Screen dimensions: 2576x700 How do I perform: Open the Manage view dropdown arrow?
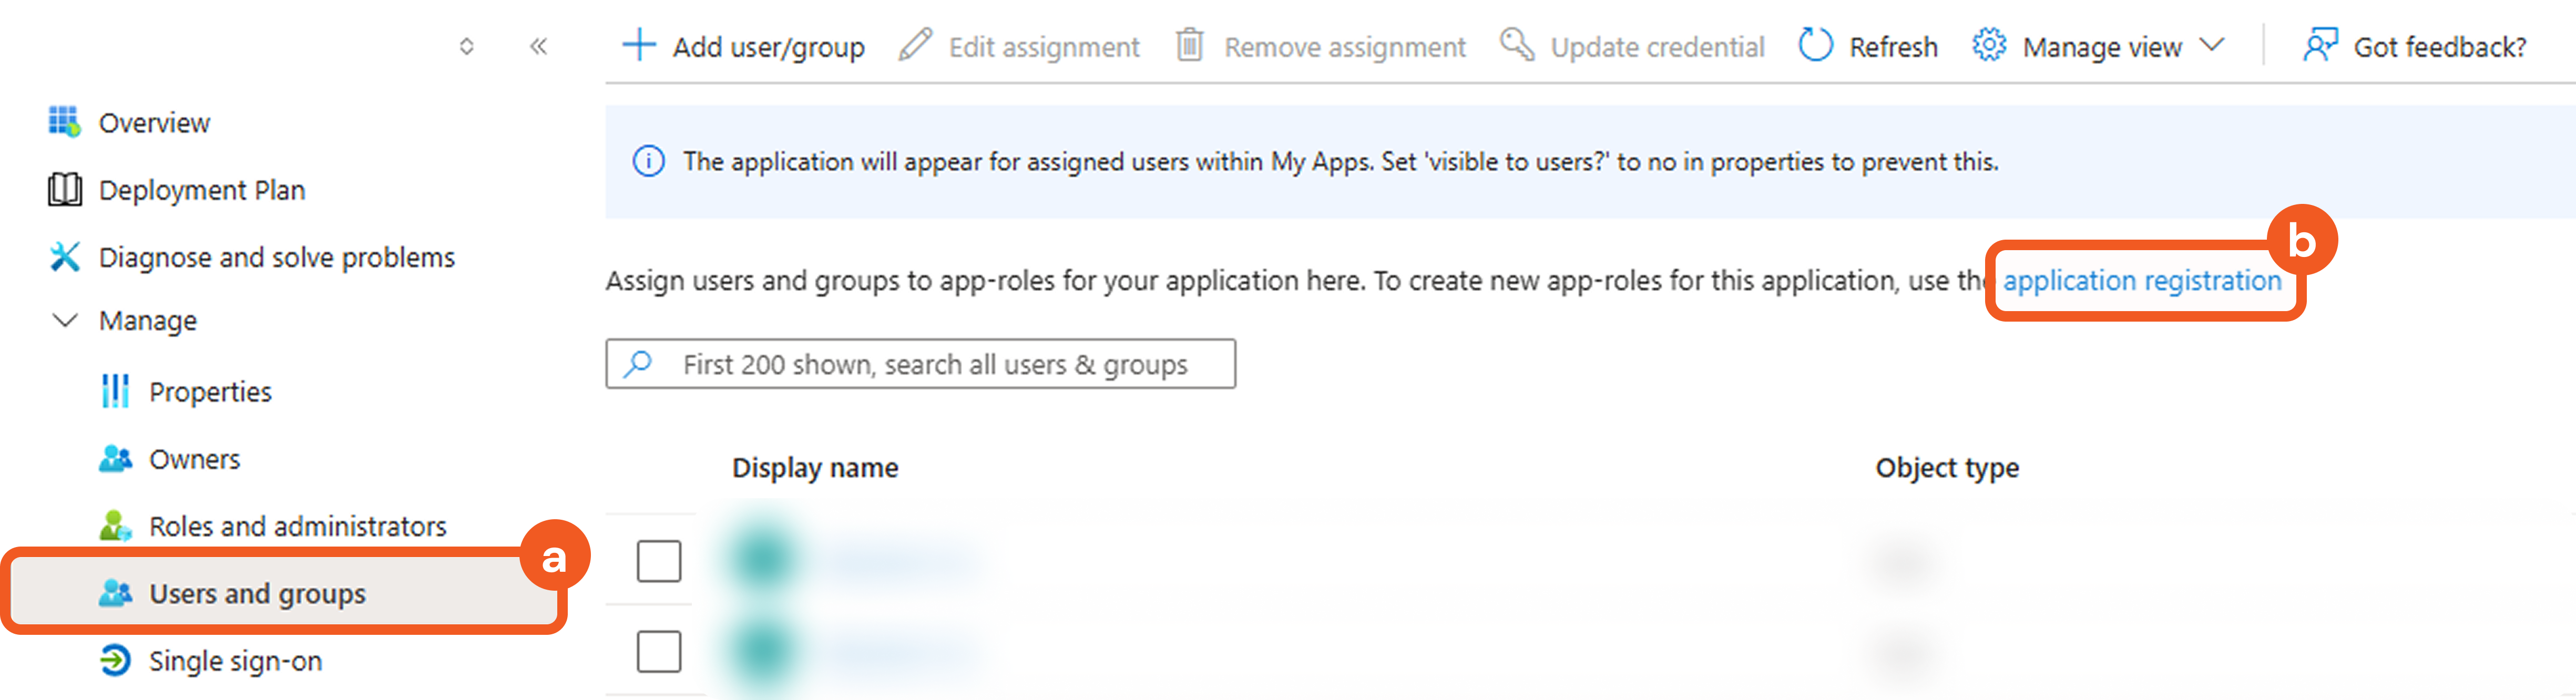click(2213, 46)
